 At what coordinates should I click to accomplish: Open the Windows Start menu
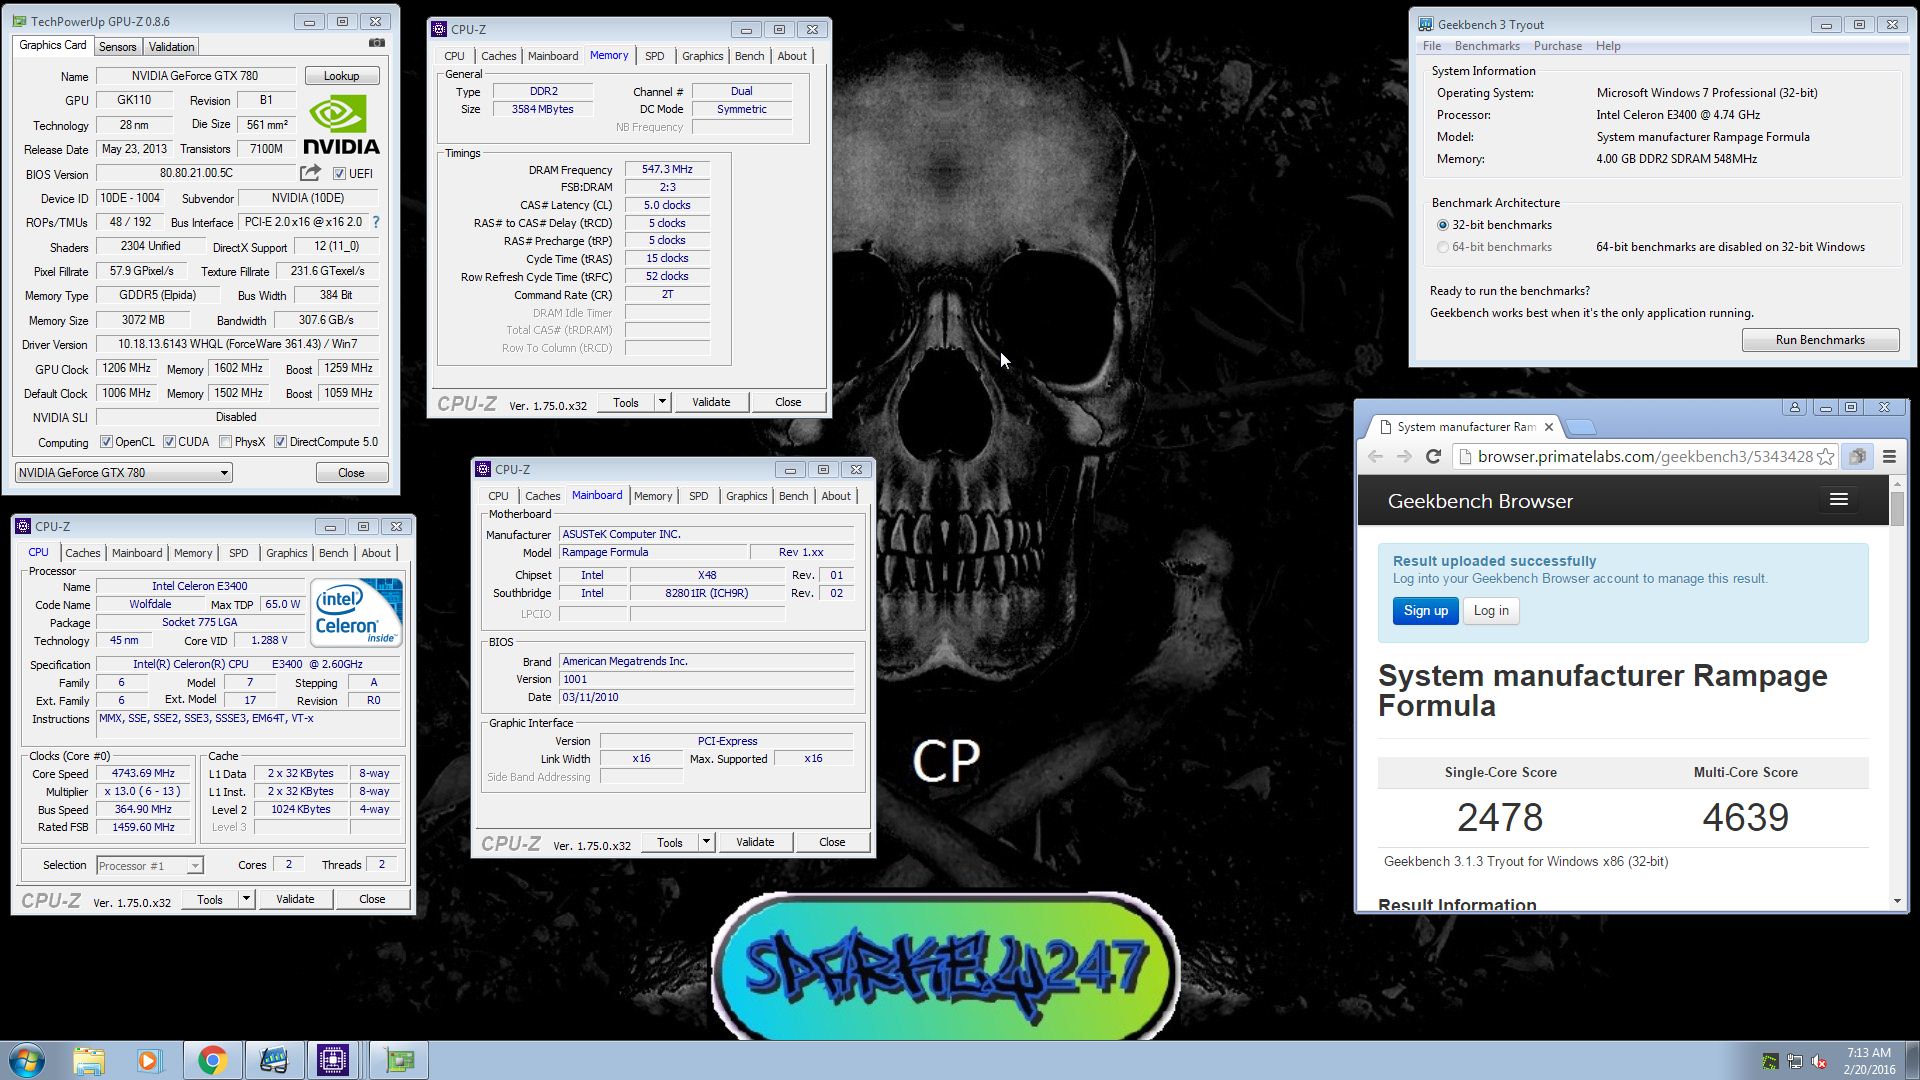coord(27,1060)
